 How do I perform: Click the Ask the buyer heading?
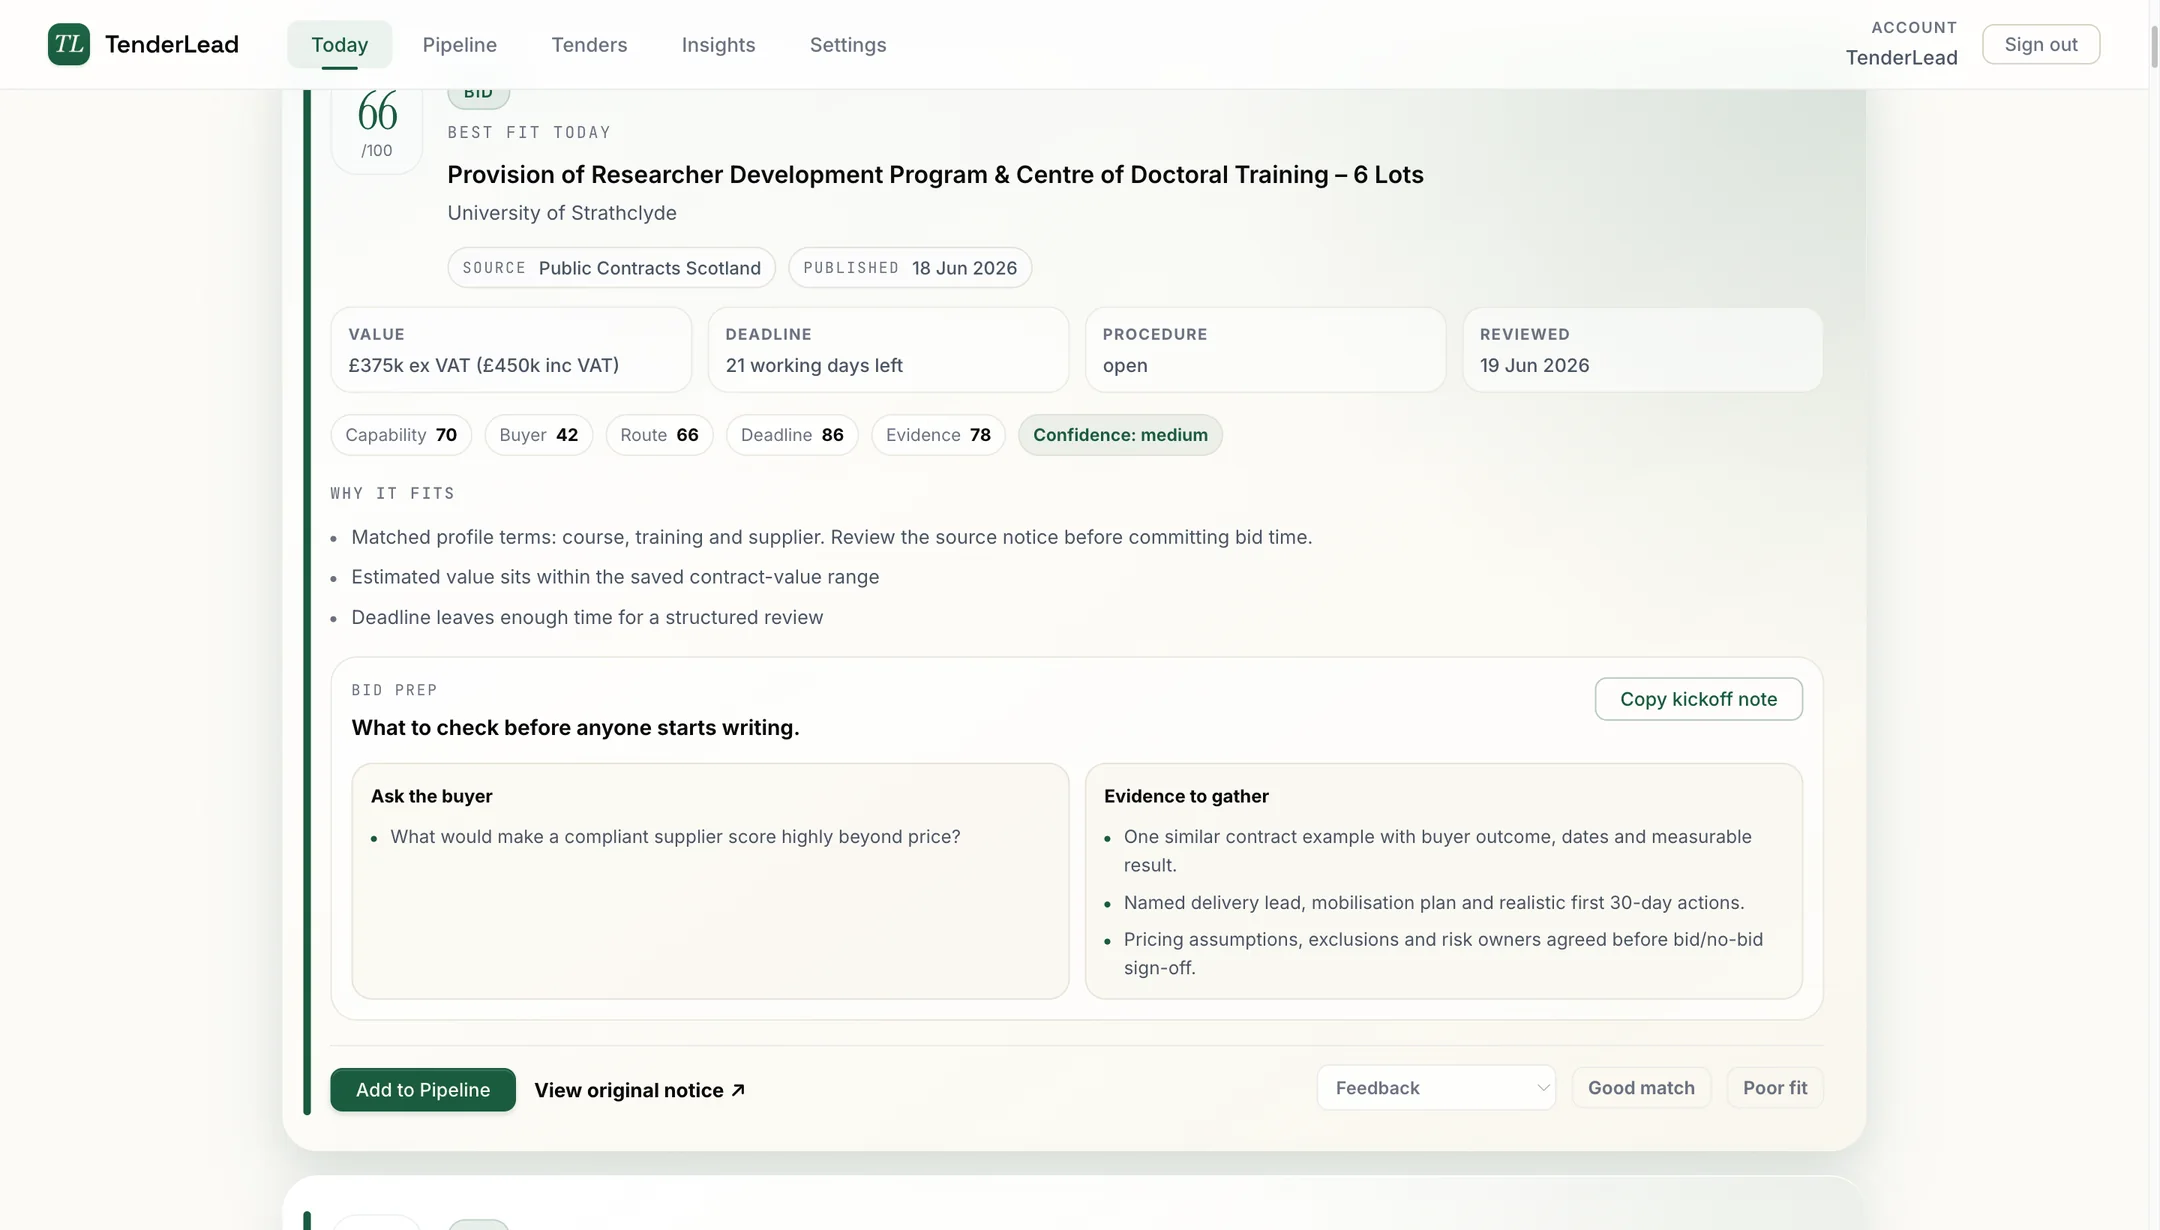[431, 796]
